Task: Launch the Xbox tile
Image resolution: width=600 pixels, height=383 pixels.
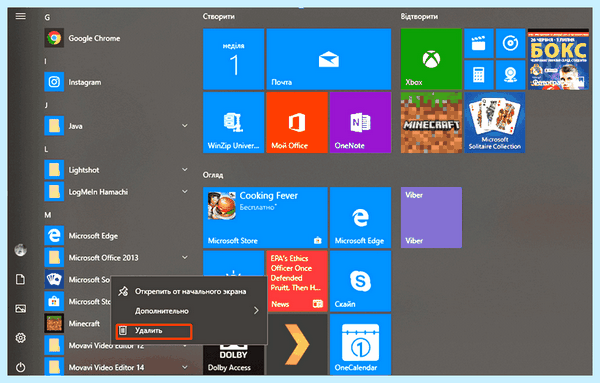Action: pos(431,59)
